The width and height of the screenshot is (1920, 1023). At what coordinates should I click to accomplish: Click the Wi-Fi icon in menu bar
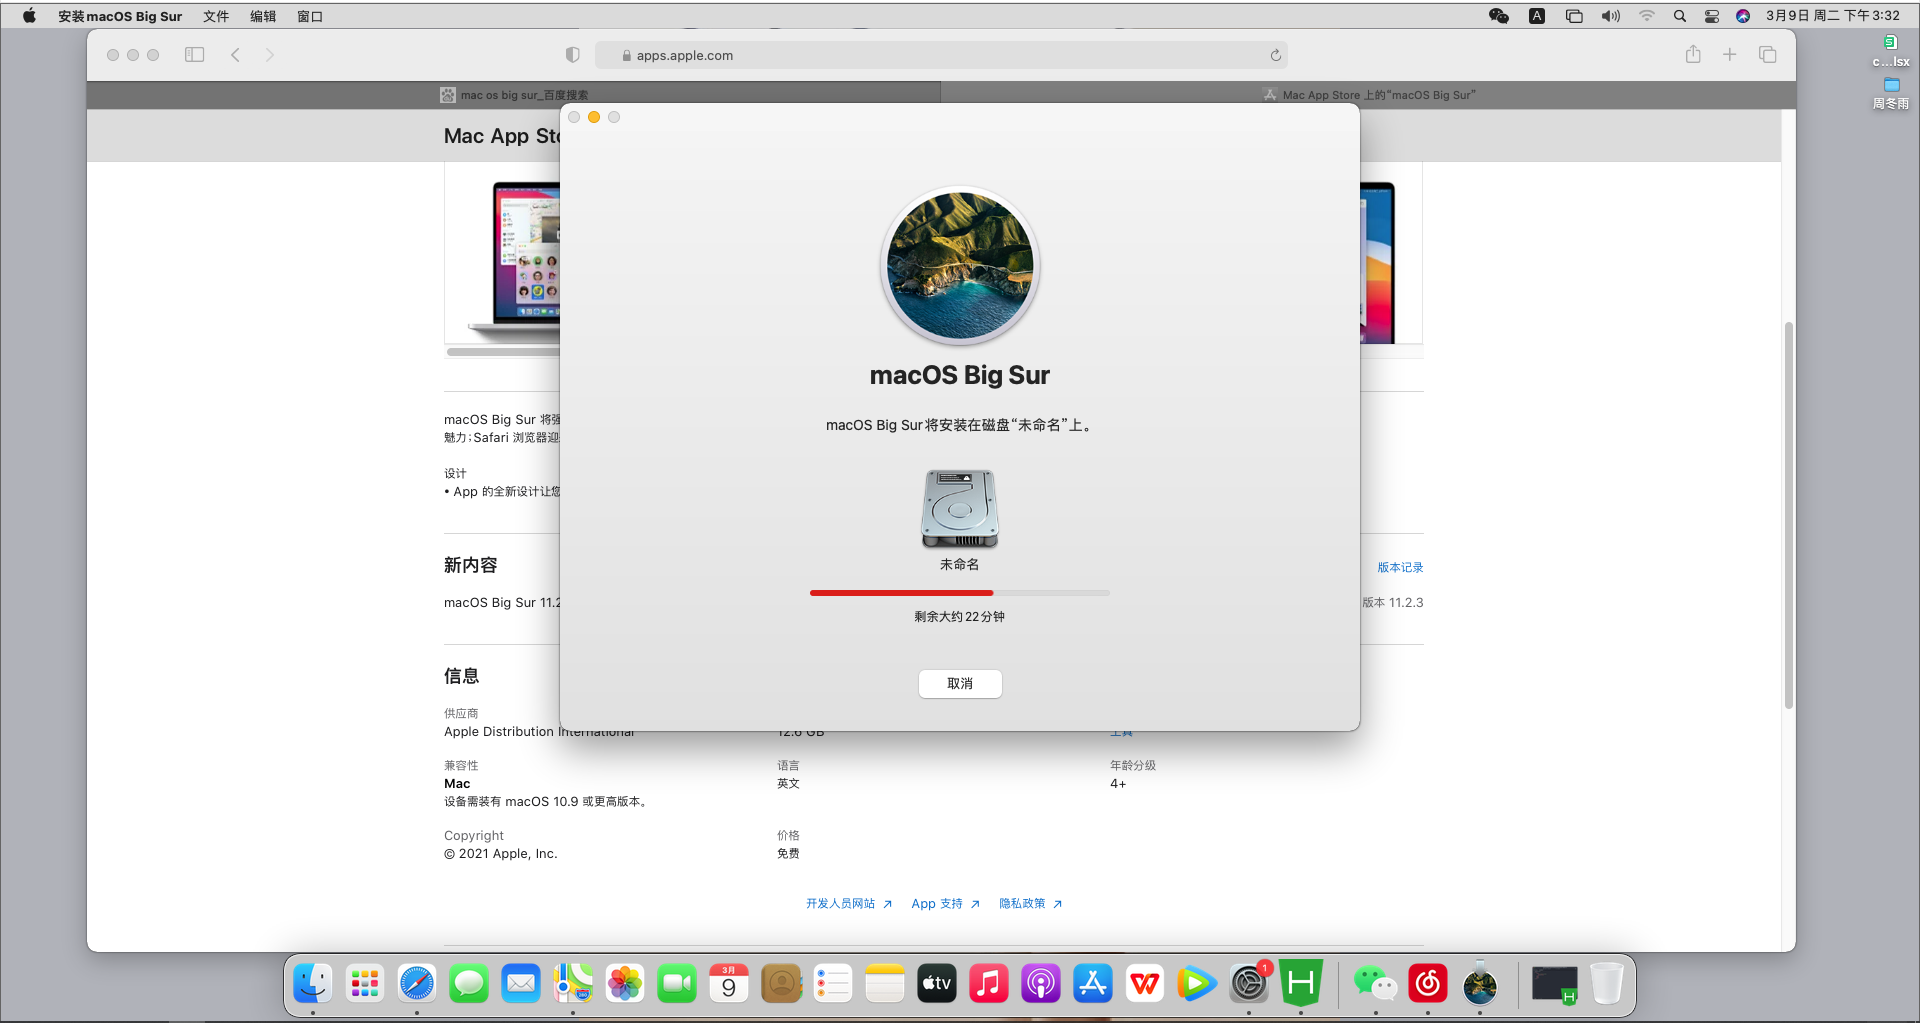click(1646, 16)
